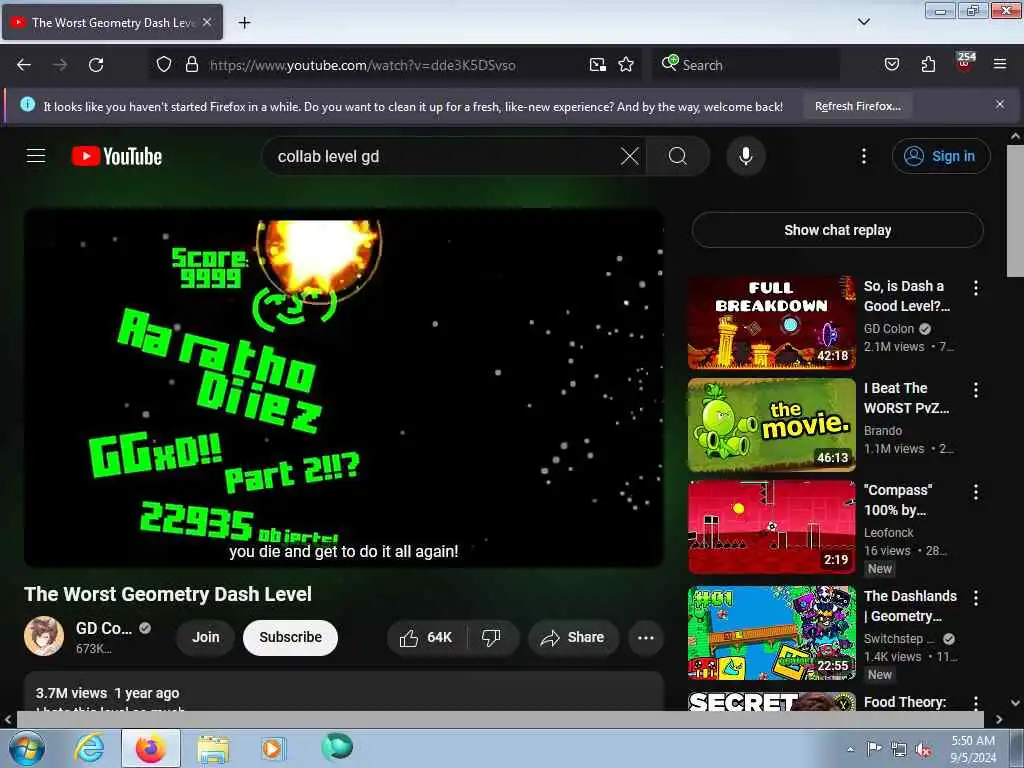Open the Compass 100% video thumbnail

[x=772, y=527]
